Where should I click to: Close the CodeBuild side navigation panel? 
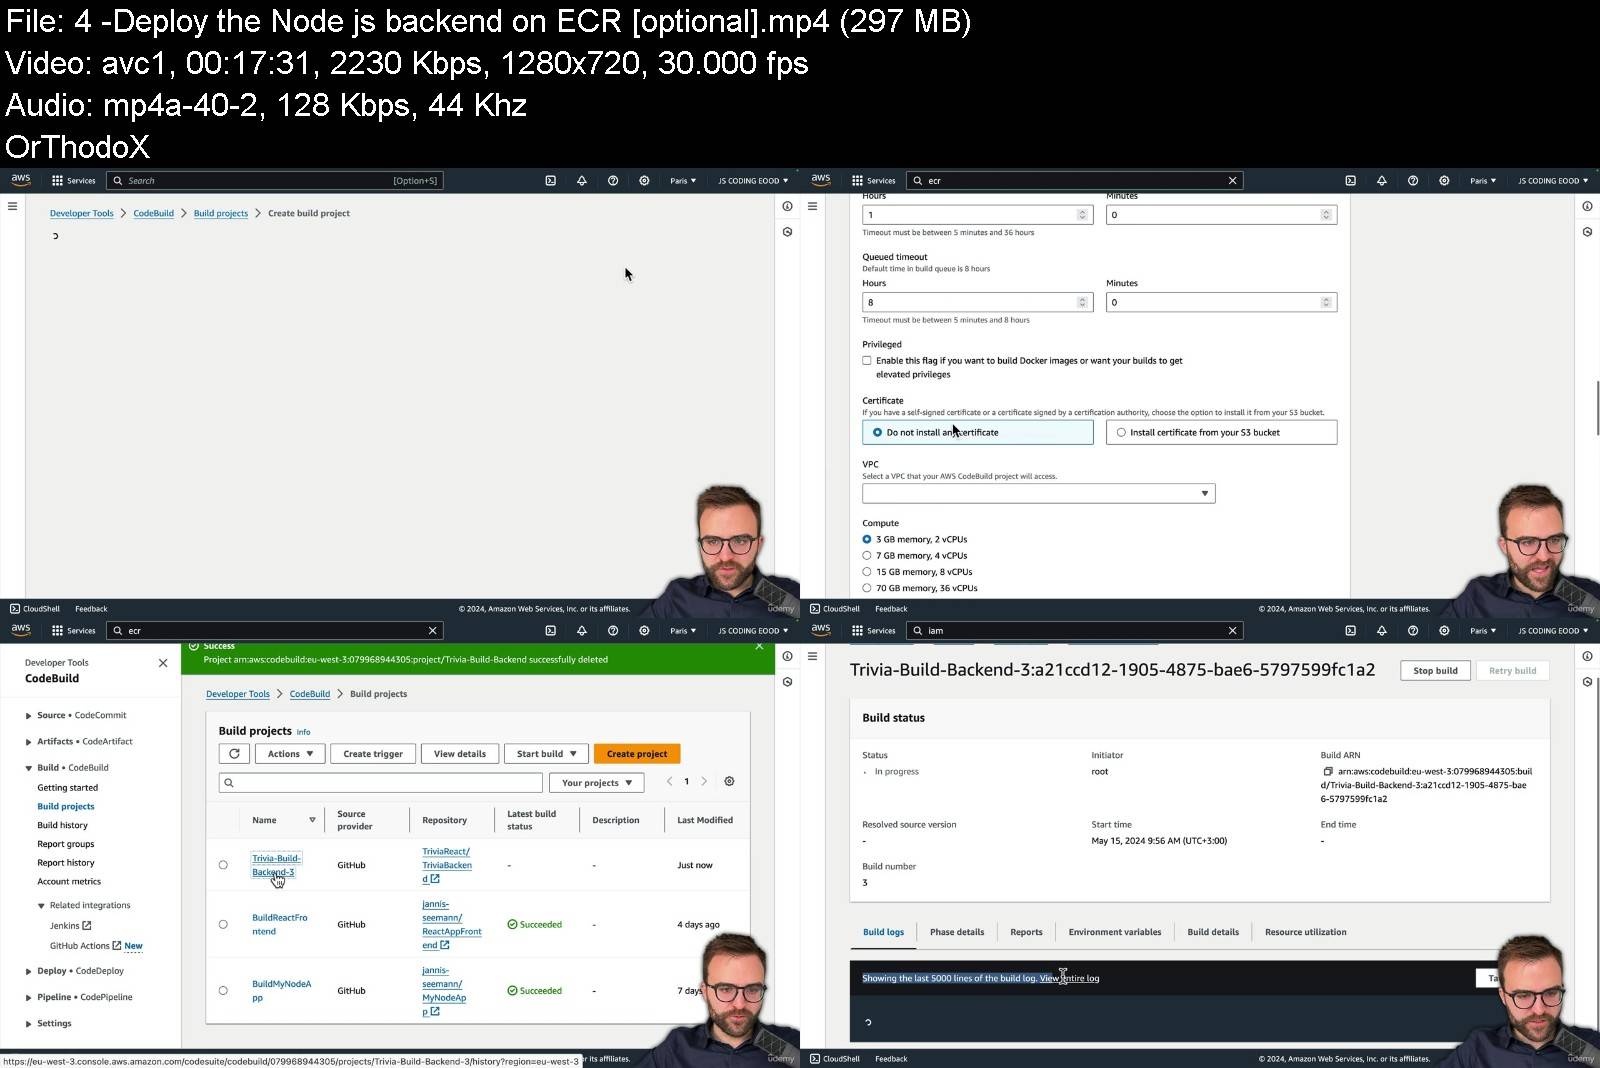[x=163, y=663]
